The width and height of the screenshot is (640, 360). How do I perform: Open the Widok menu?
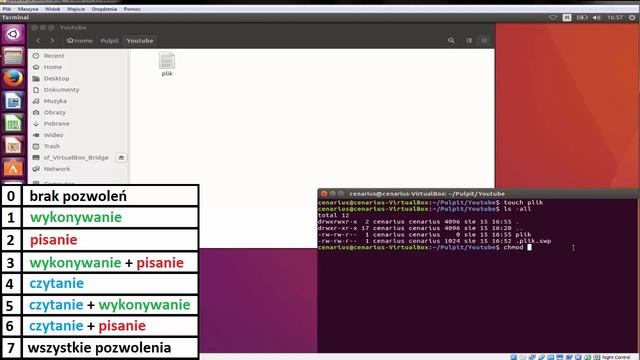pyautogui.click(x=53, y=9)
